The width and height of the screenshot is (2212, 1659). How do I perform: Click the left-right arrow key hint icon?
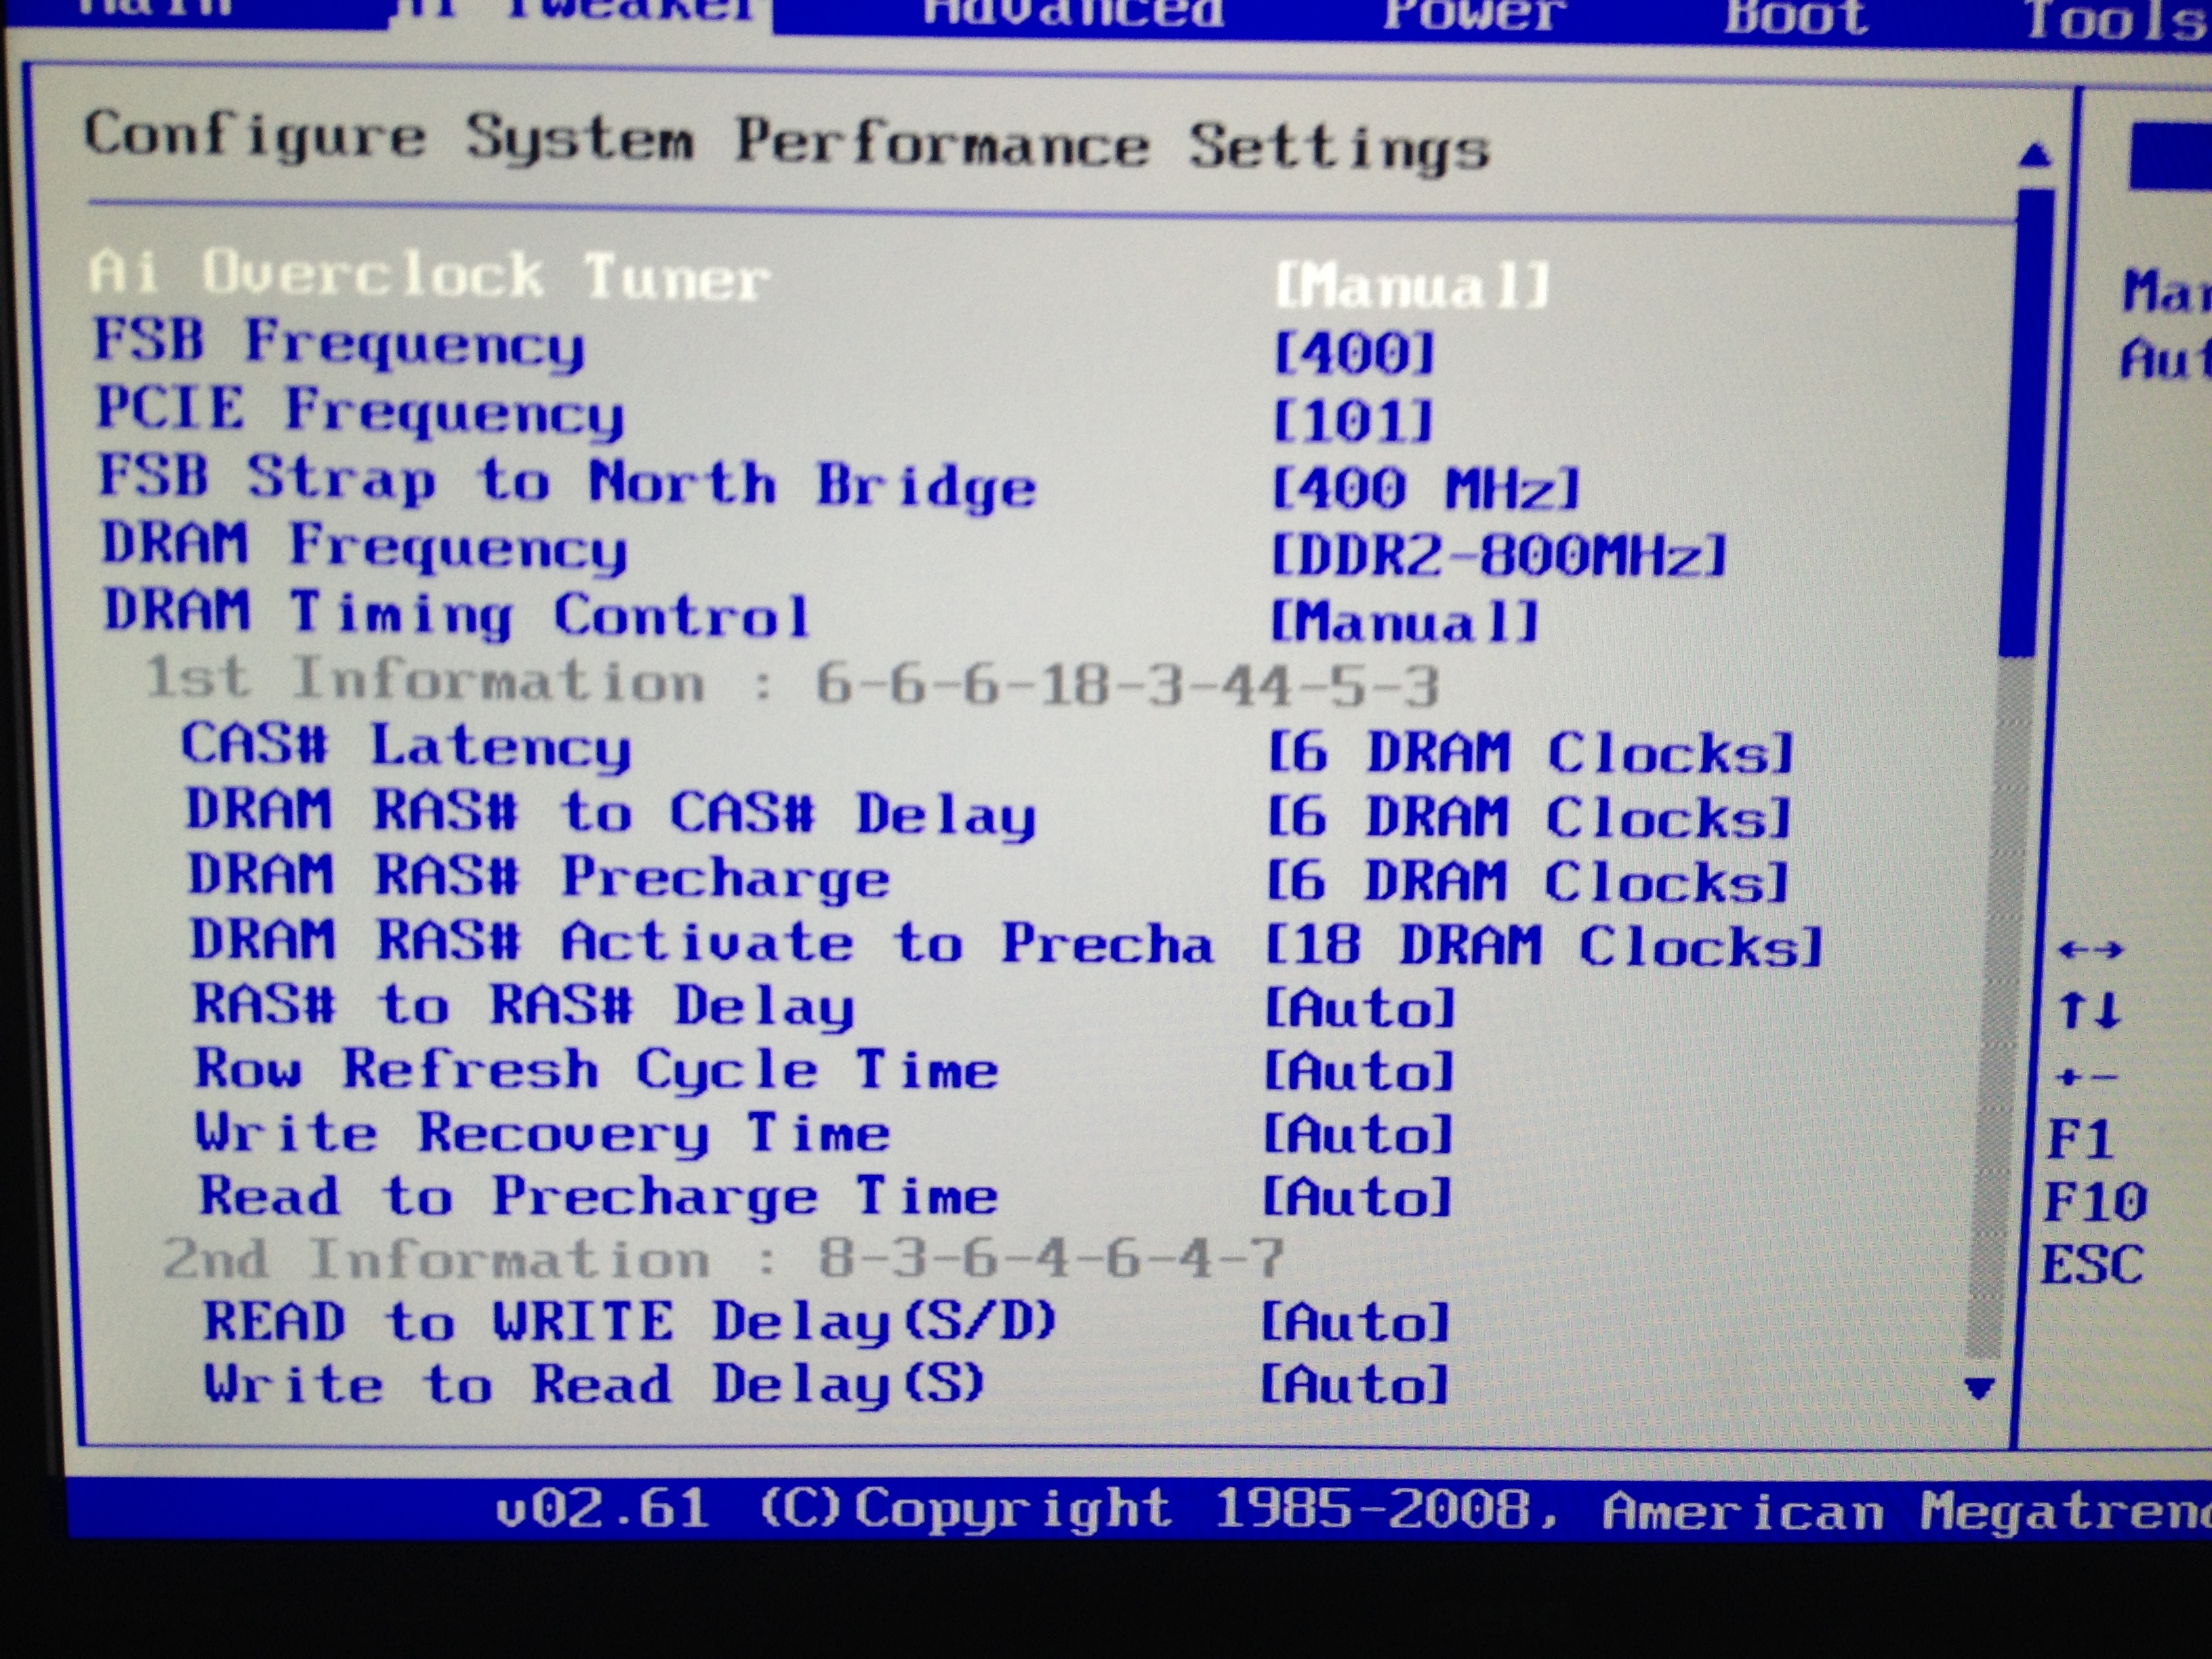pyautogui.click(x=2090, y=949)
